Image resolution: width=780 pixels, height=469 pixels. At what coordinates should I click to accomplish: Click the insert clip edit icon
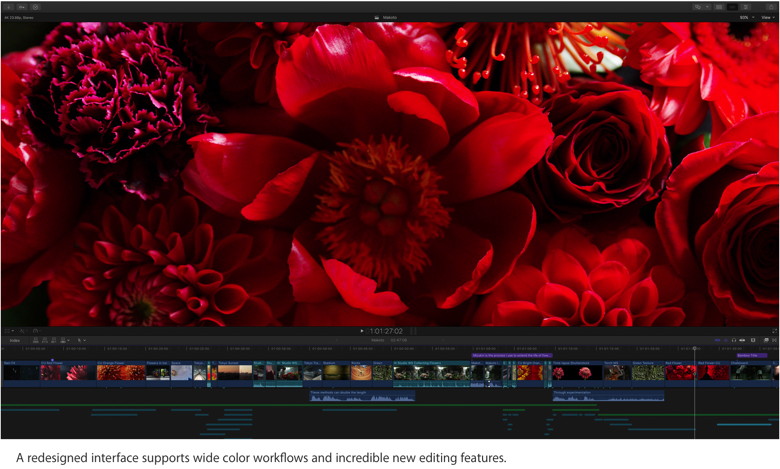(x=44, y=340)
